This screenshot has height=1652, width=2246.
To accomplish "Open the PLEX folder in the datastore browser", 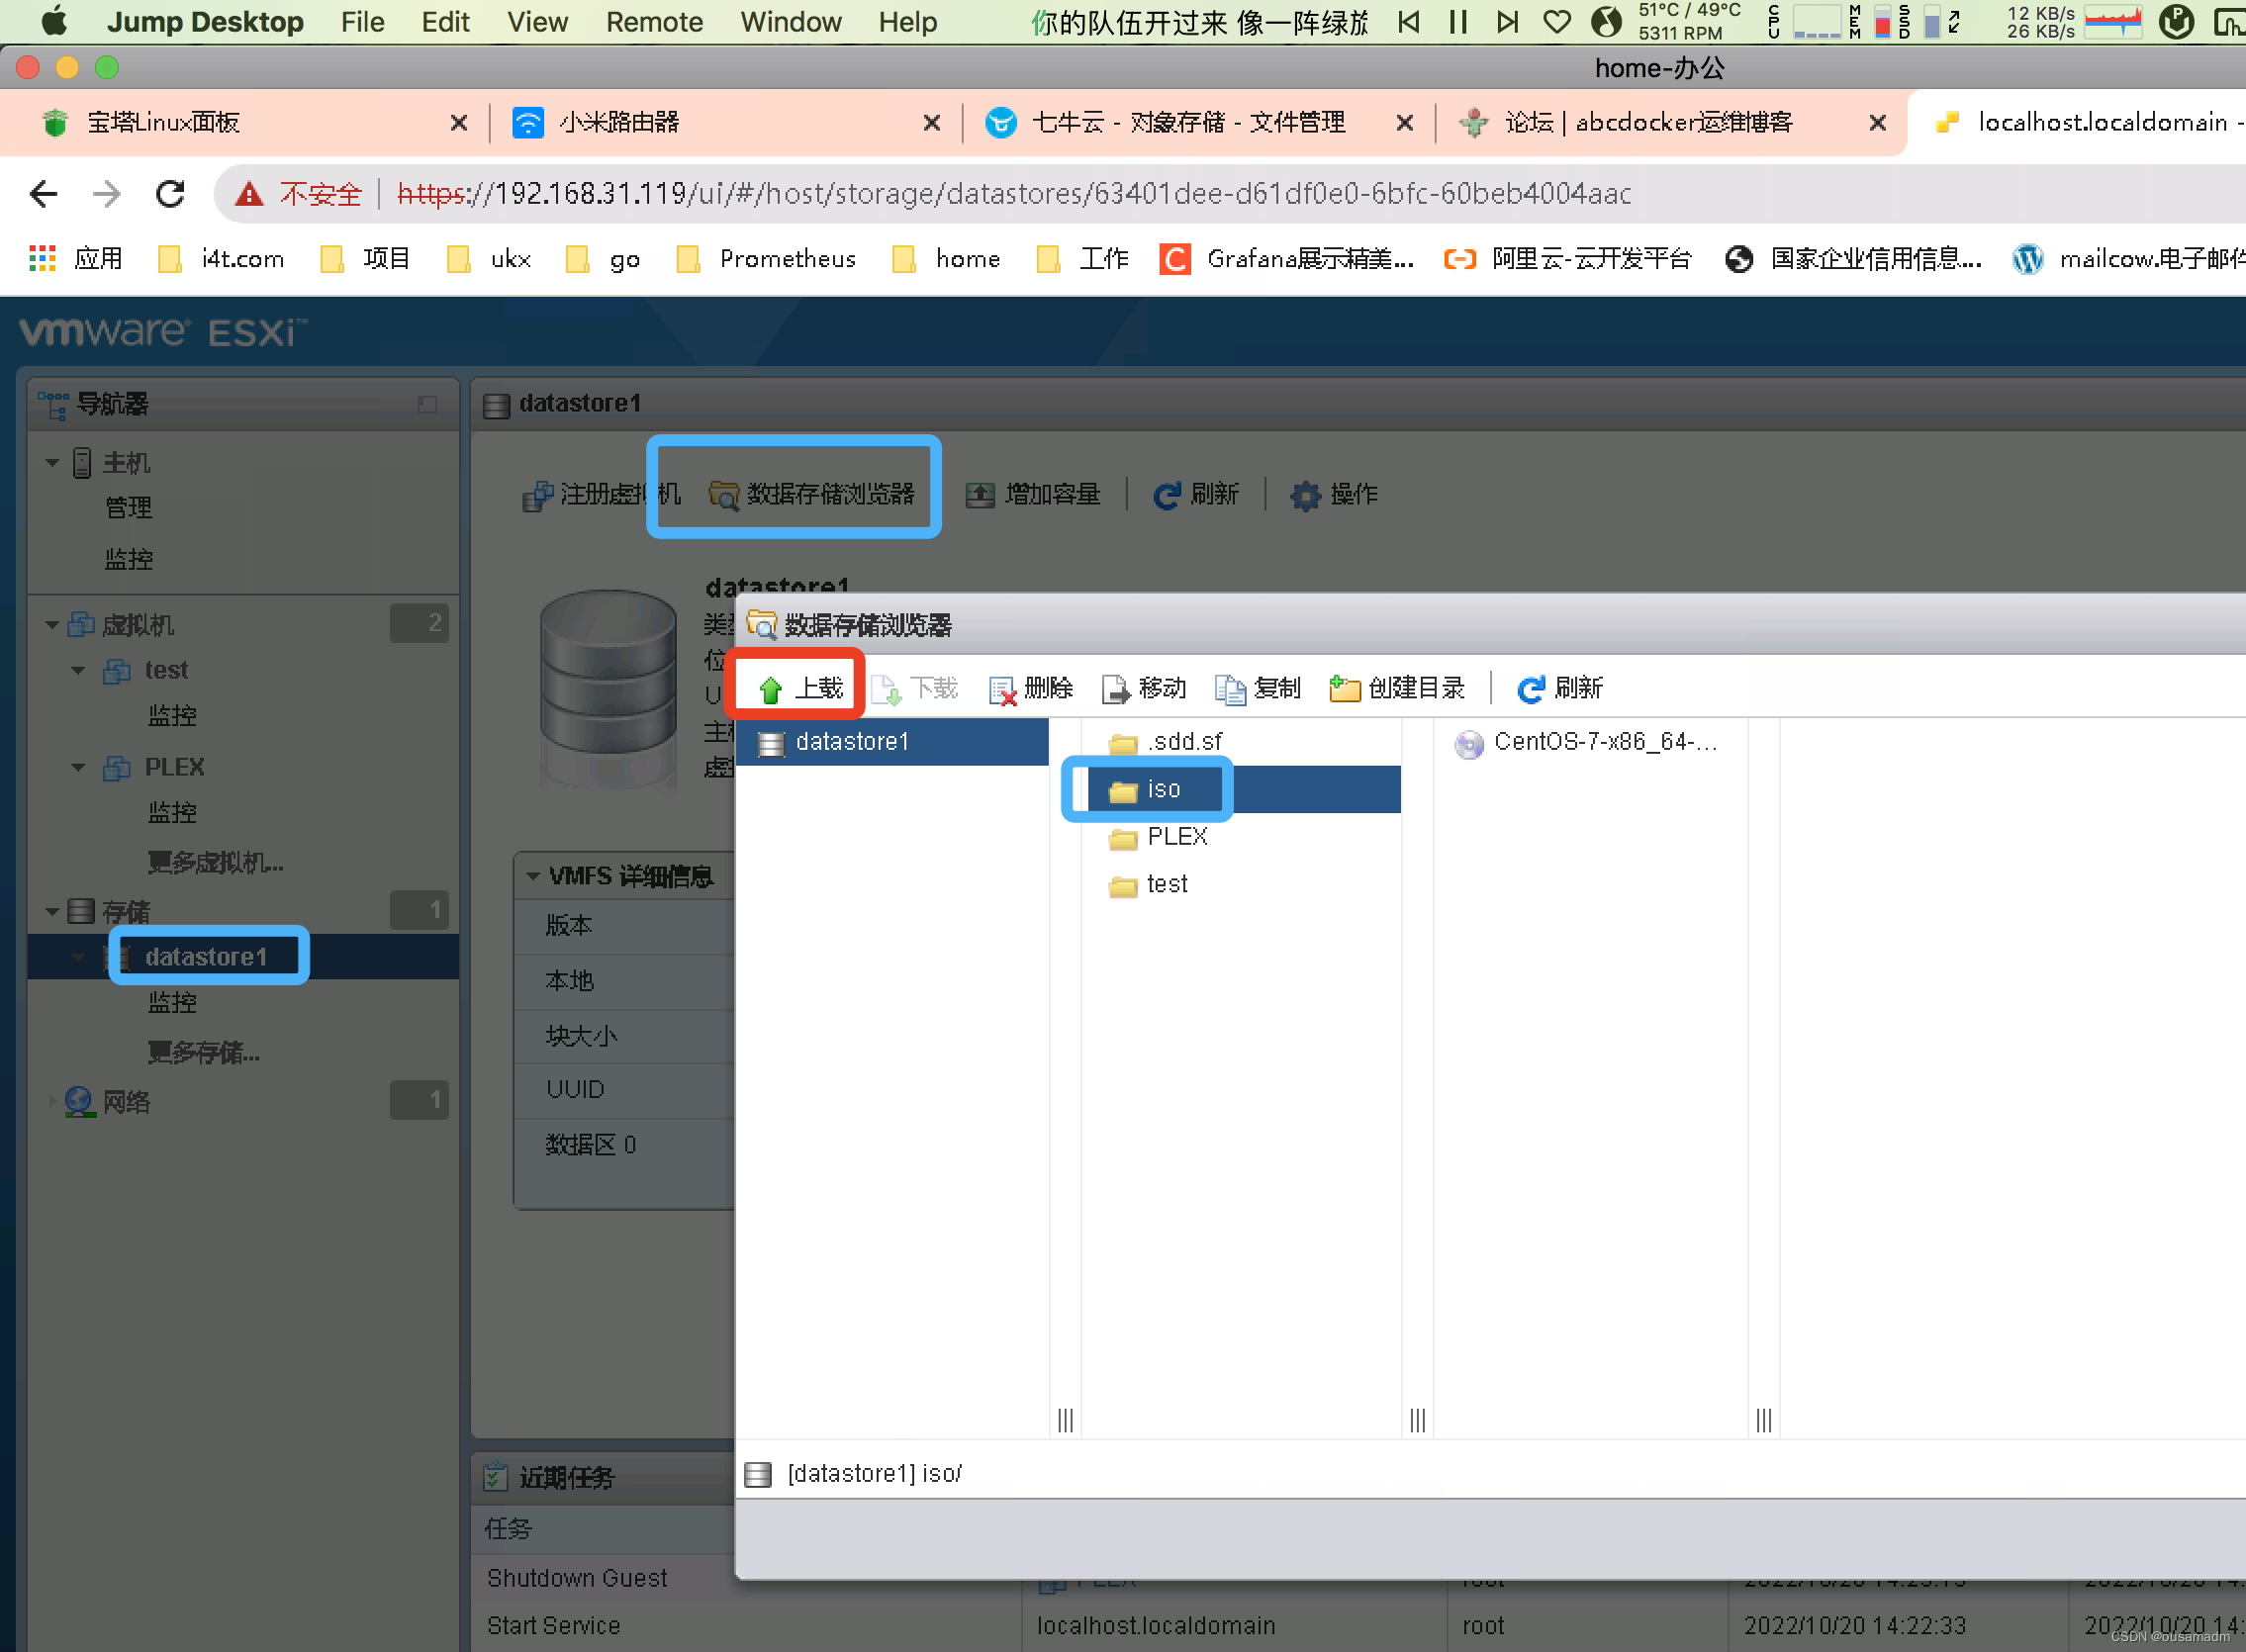I will tap(1176, 837).
